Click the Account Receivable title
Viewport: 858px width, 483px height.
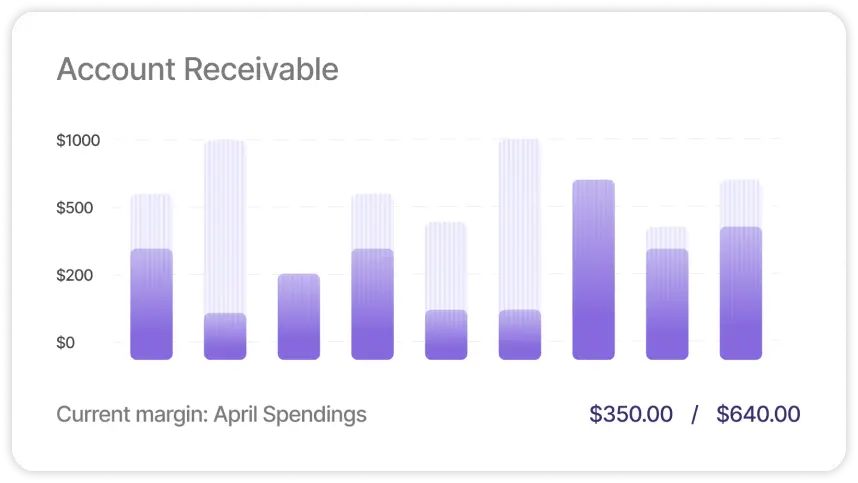point(197,70)
